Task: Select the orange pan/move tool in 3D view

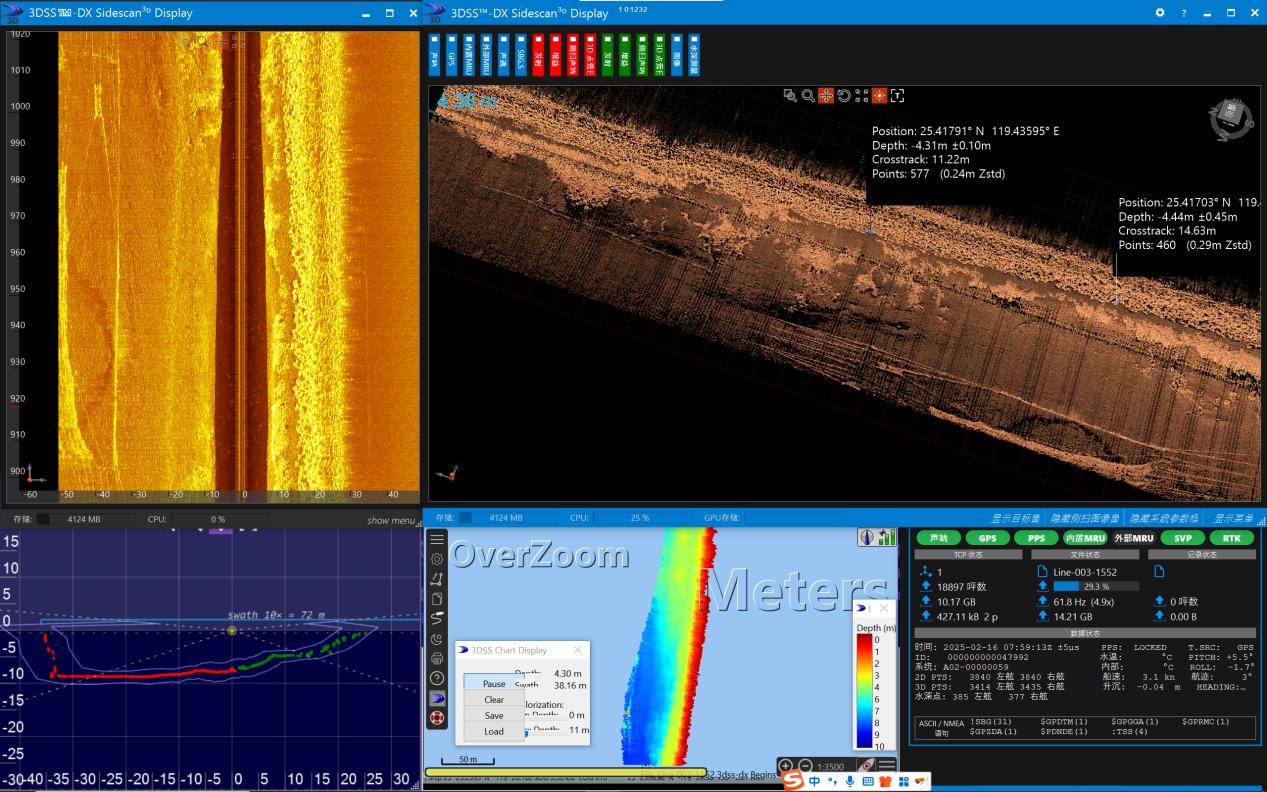Action: pyautogui.click(x=826, y=96)
